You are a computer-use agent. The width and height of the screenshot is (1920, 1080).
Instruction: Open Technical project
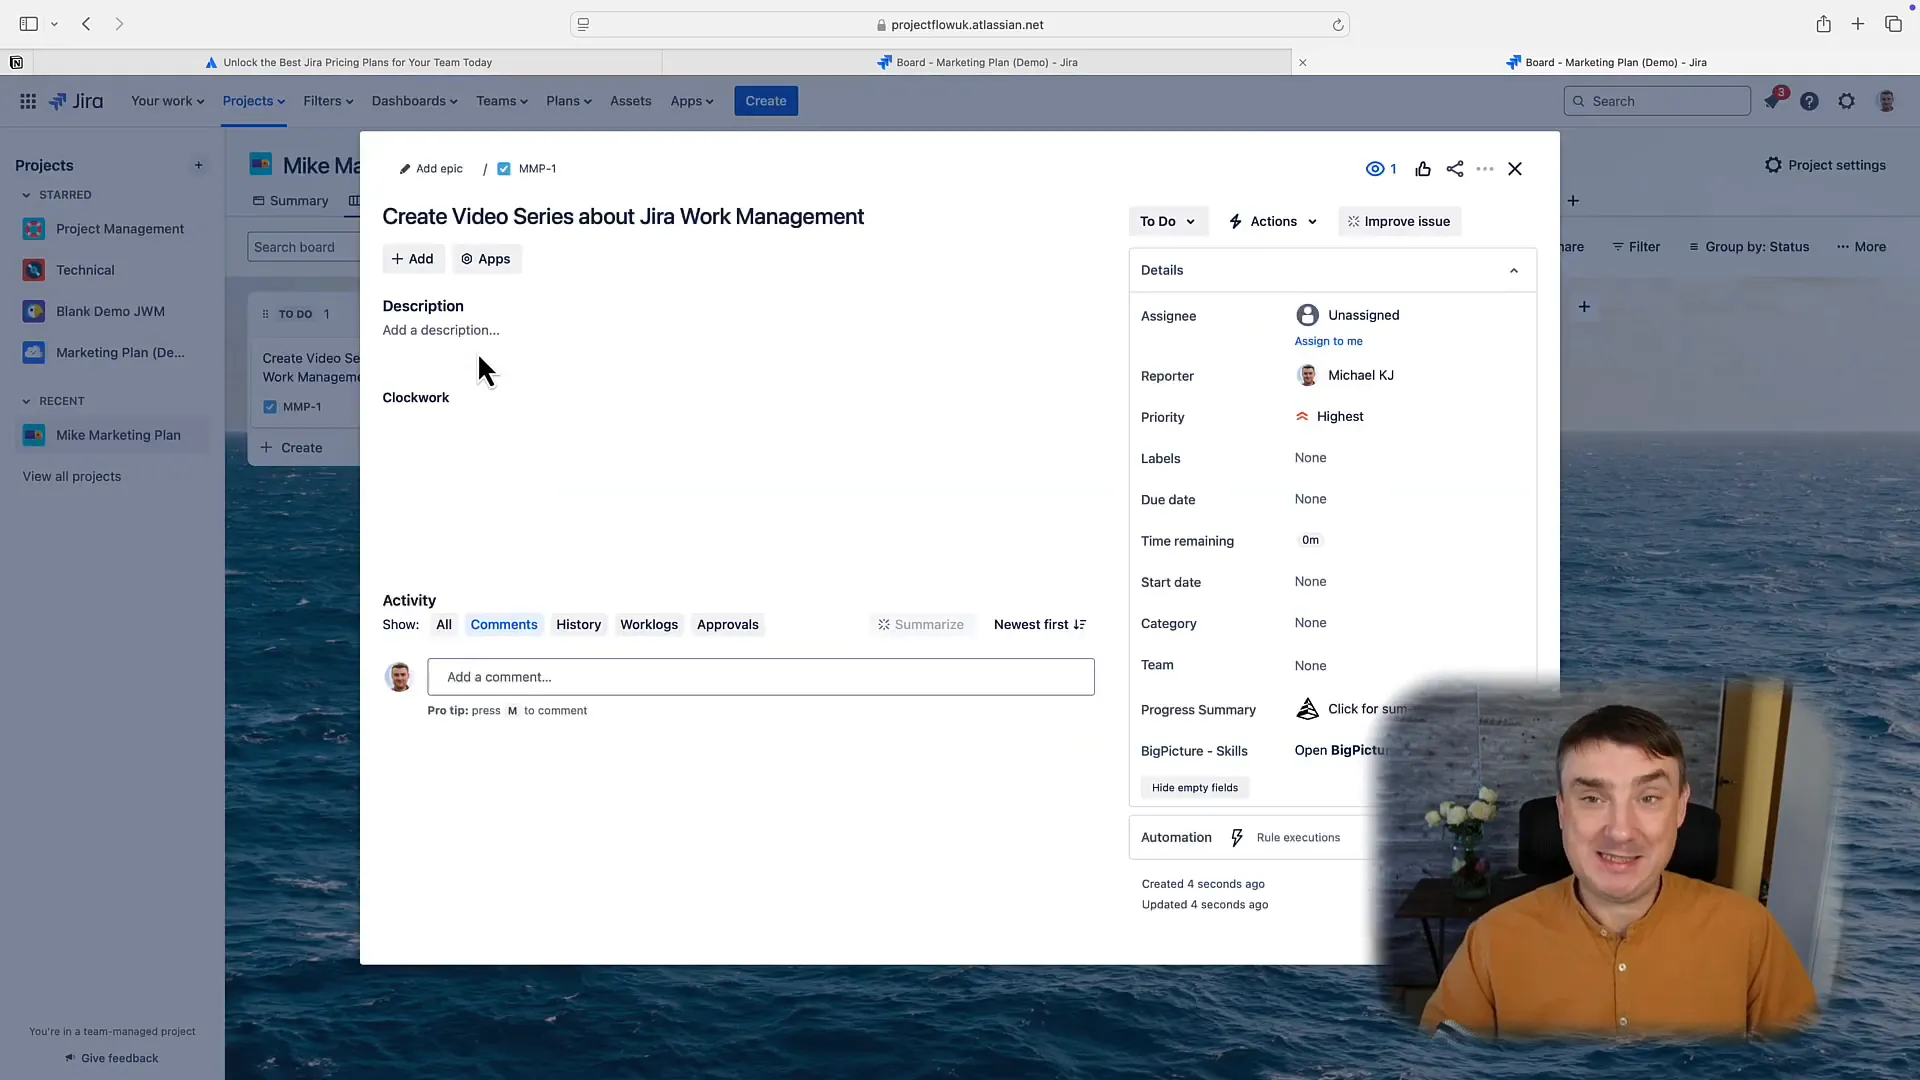click(111, 270)
